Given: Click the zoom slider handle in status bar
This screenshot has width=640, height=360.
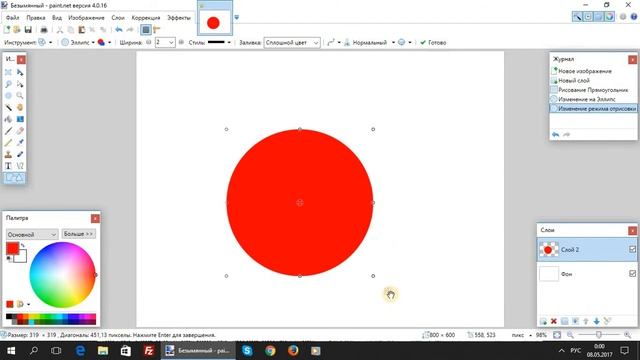Looking at the screenshot, I should [x=598, y=335].
